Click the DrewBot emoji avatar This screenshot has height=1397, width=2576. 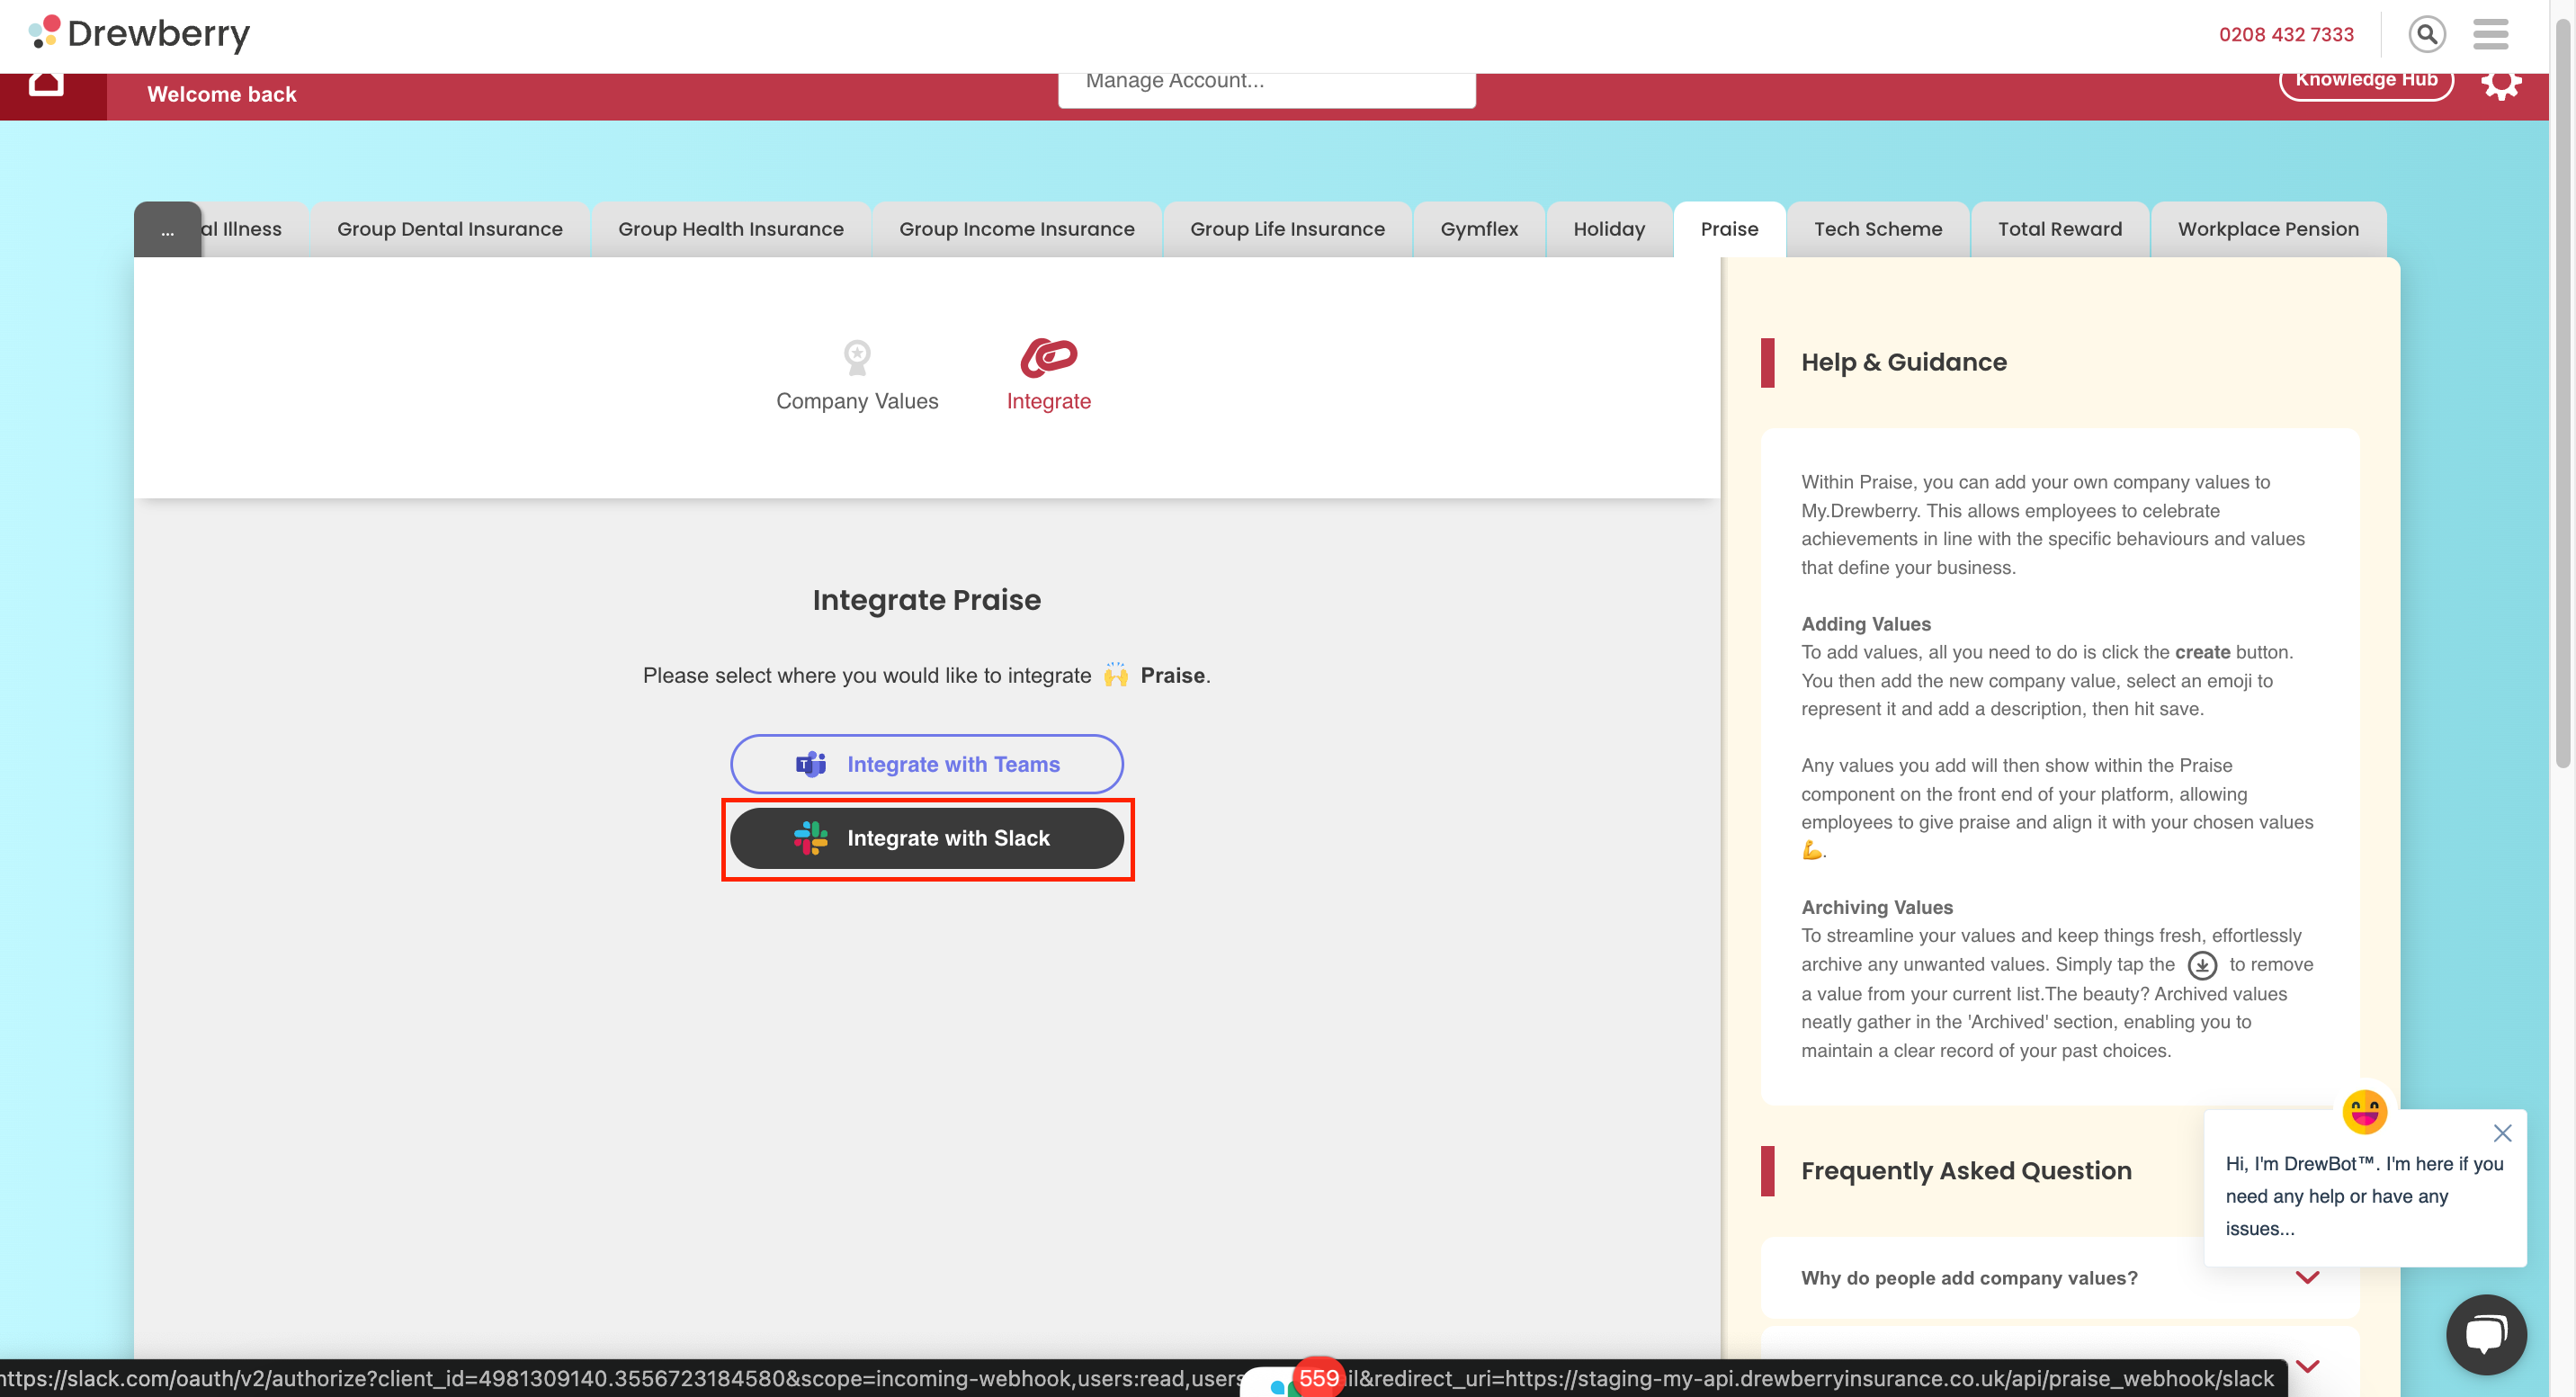point(2364,1111)
